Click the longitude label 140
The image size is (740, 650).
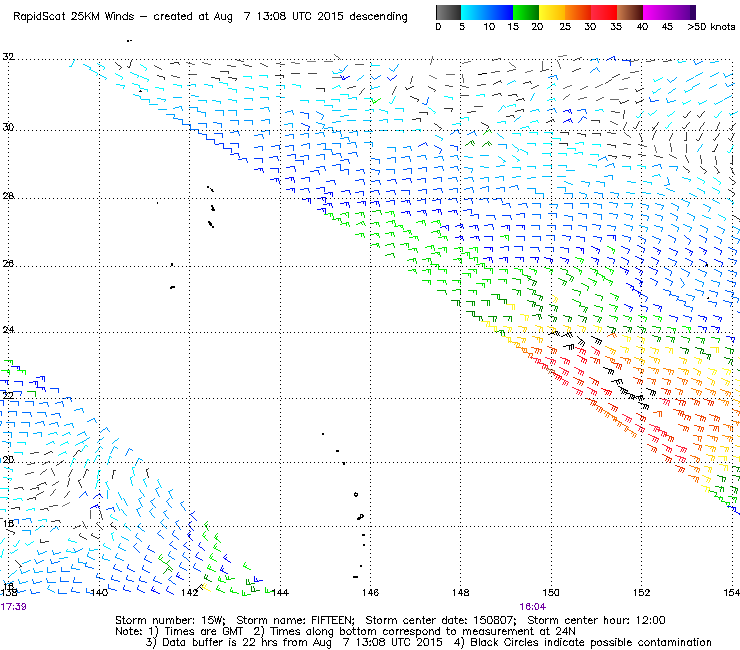[99, 592]
